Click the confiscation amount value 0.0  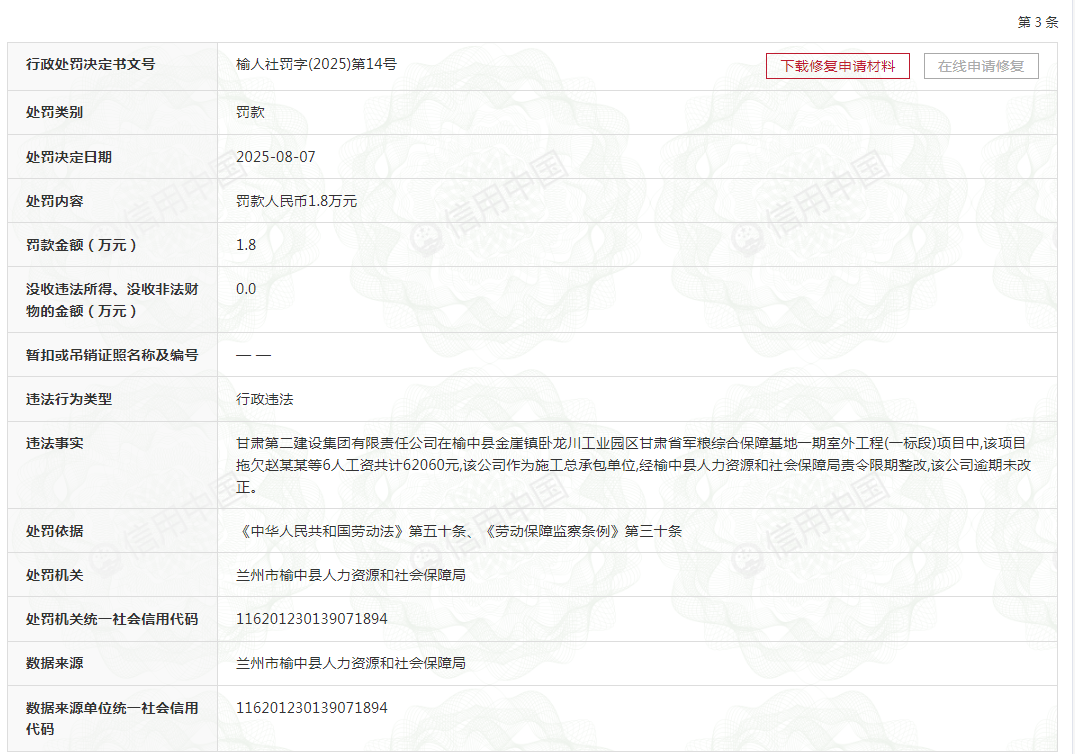[x=246, y=289]
